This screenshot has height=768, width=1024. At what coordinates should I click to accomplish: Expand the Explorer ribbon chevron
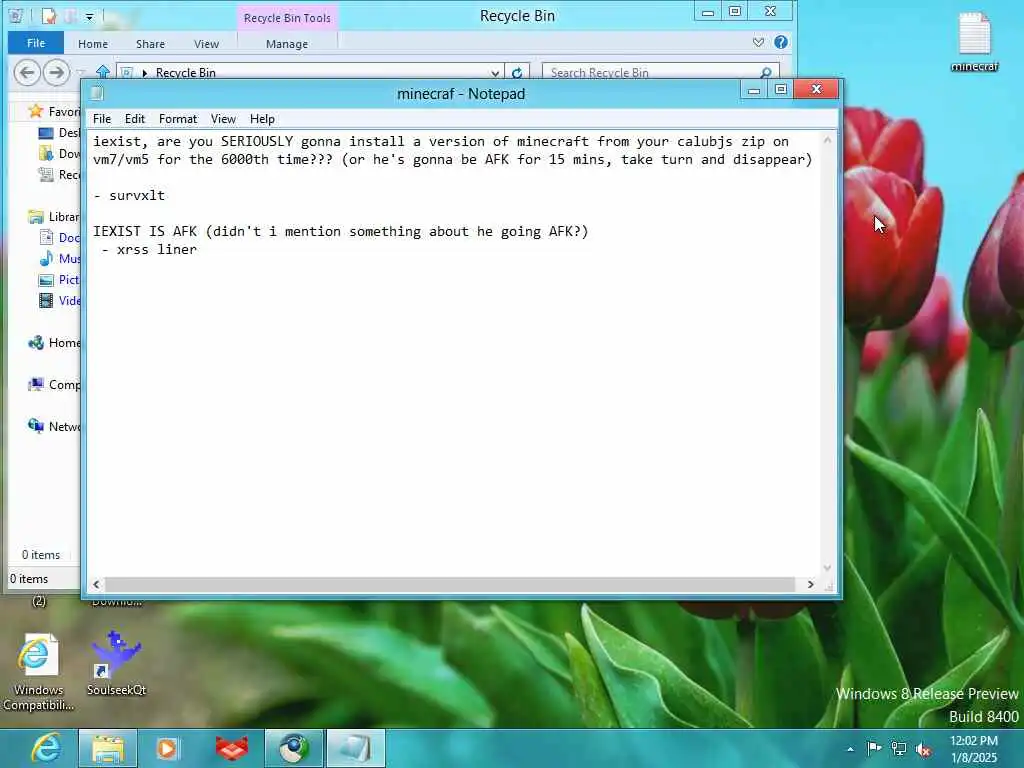[x=758, y=42]
